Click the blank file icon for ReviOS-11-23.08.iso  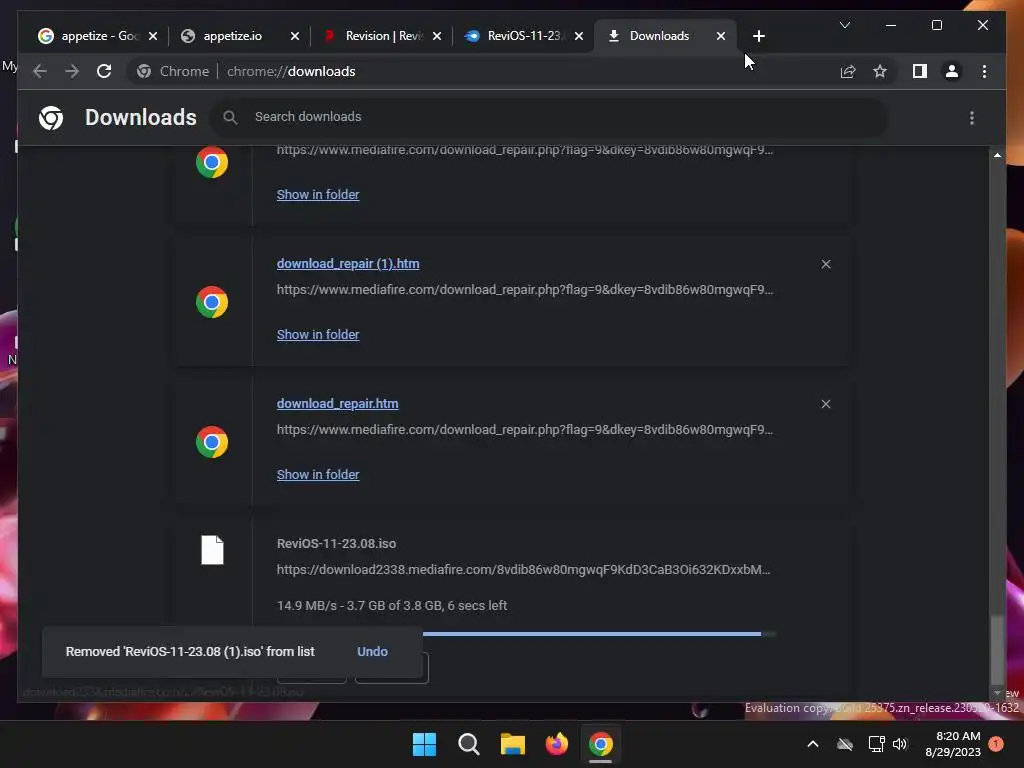pyautogui.click(x=212, y=550)
